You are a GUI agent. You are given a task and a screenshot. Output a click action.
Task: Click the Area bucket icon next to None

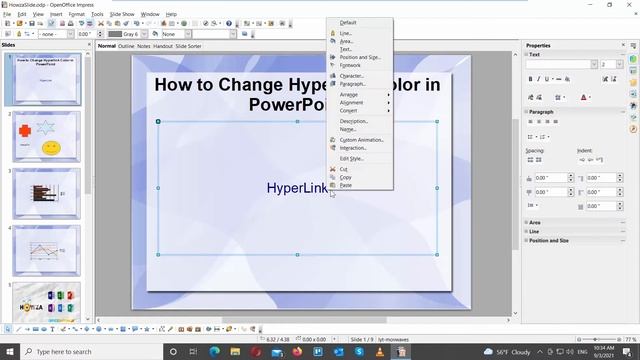point(155,34)
